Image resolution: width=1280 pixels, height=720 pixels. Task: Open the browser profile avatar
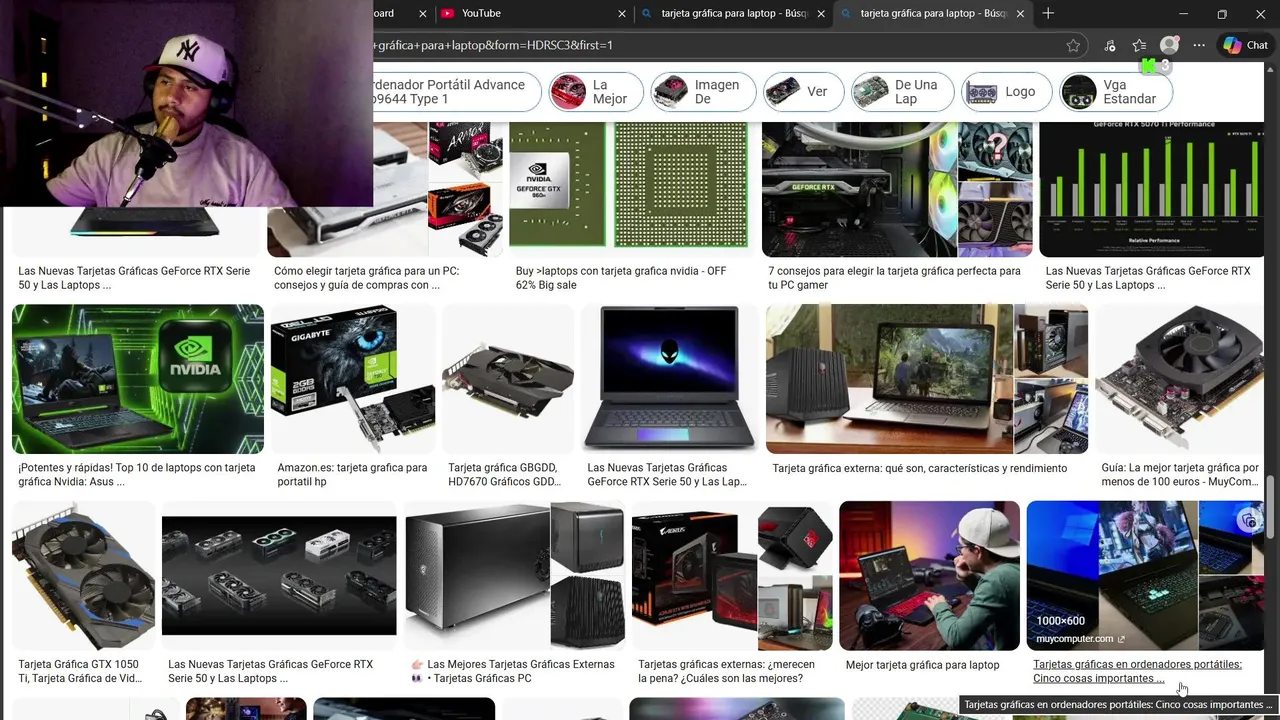[1169, 45]
